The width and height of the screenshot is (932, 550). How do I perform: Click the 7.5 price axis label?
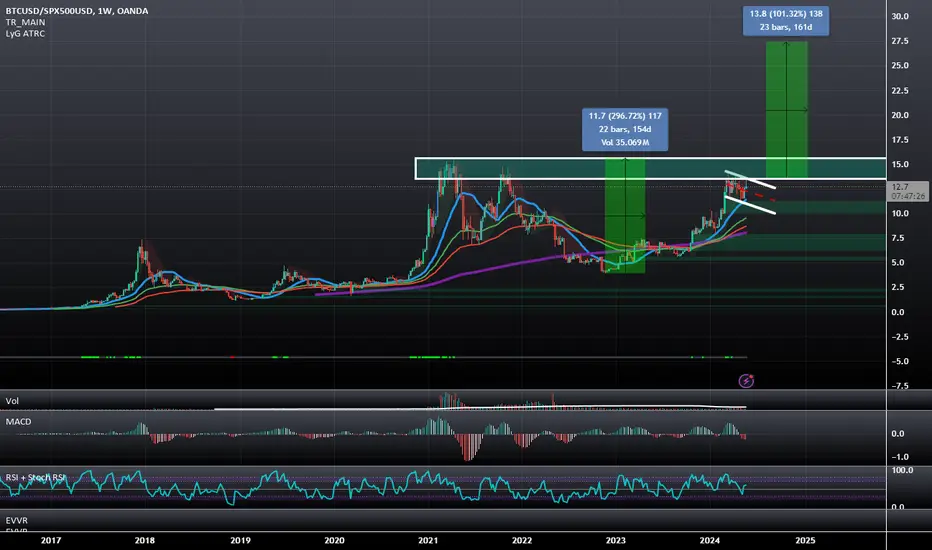click(x=898, y=238)
